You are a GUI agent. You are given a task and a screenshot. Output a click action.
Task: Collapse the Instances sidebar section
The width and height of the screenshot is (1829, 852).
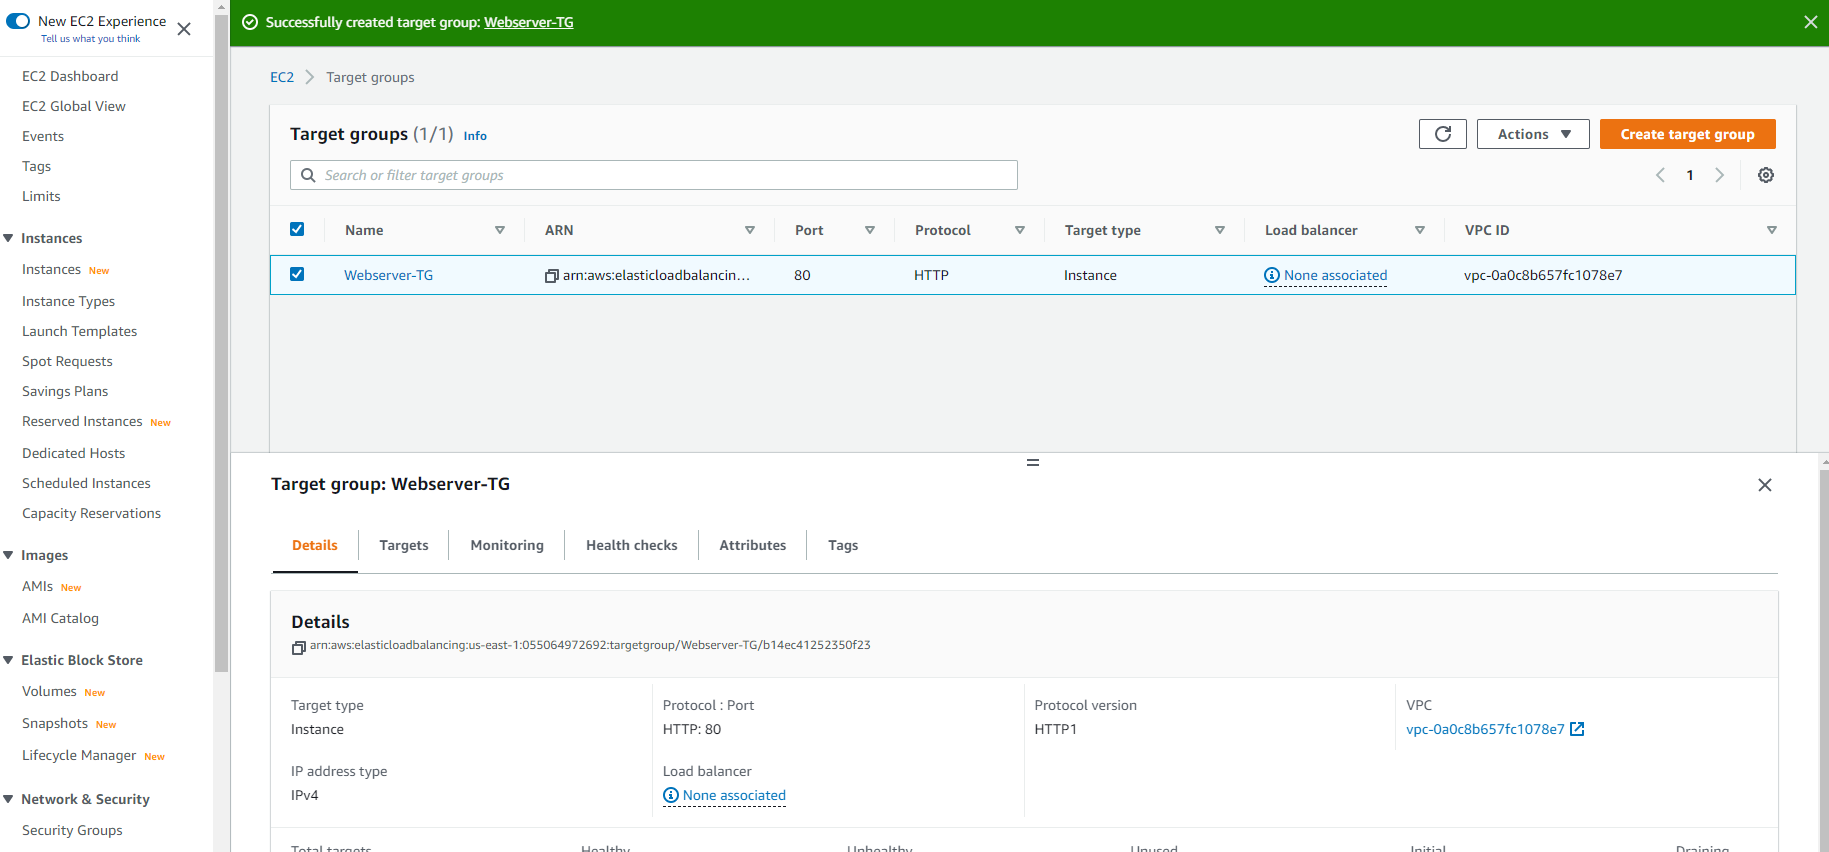[x=9, y=238]
